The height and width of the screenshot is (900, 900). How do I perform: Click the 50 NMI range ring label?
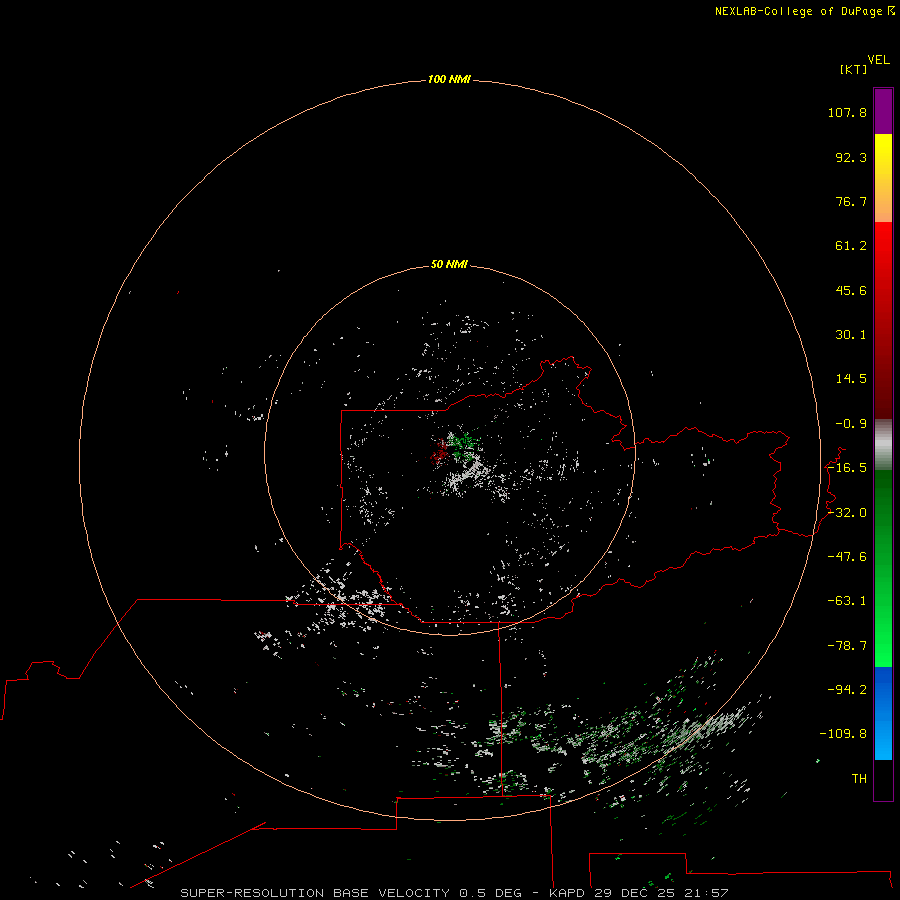[x=449, y=264]
